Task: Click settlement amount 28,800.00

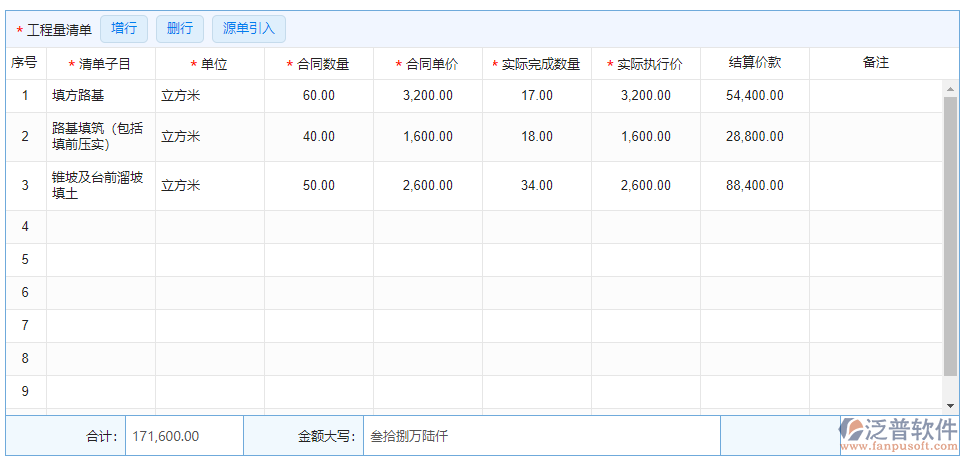Action: (x=754, y=136)
